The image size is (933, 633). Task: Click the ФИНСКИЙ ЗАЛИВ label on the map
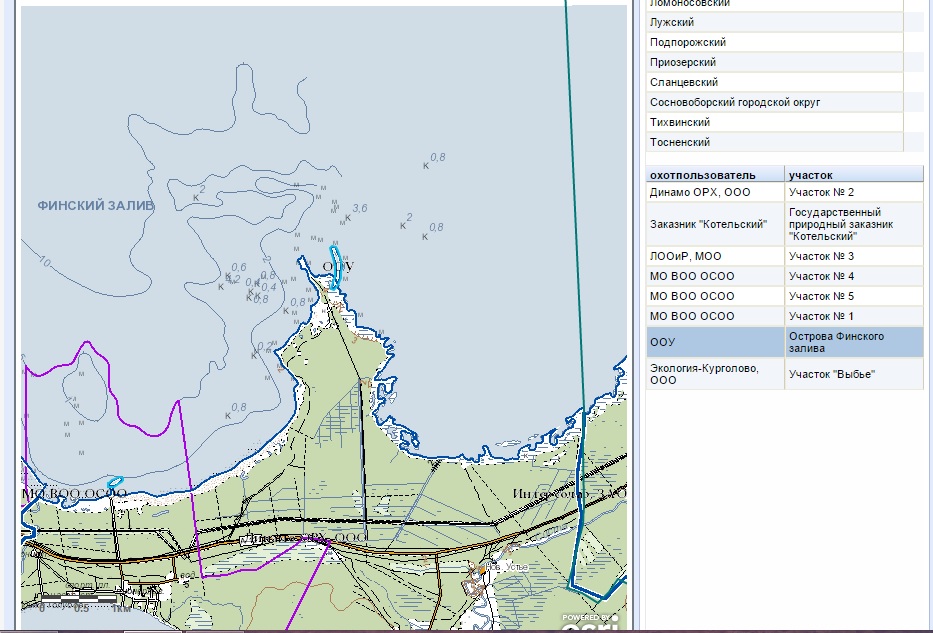point(96,205)
